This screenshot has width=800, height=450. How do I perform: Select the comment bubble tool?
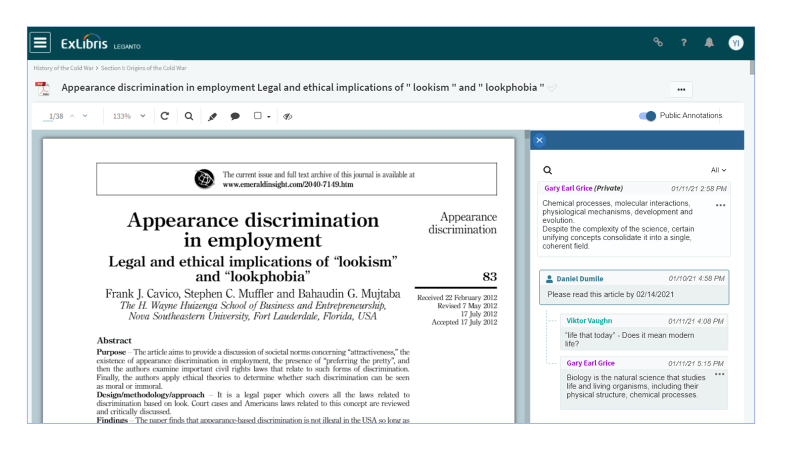point(235,116)
